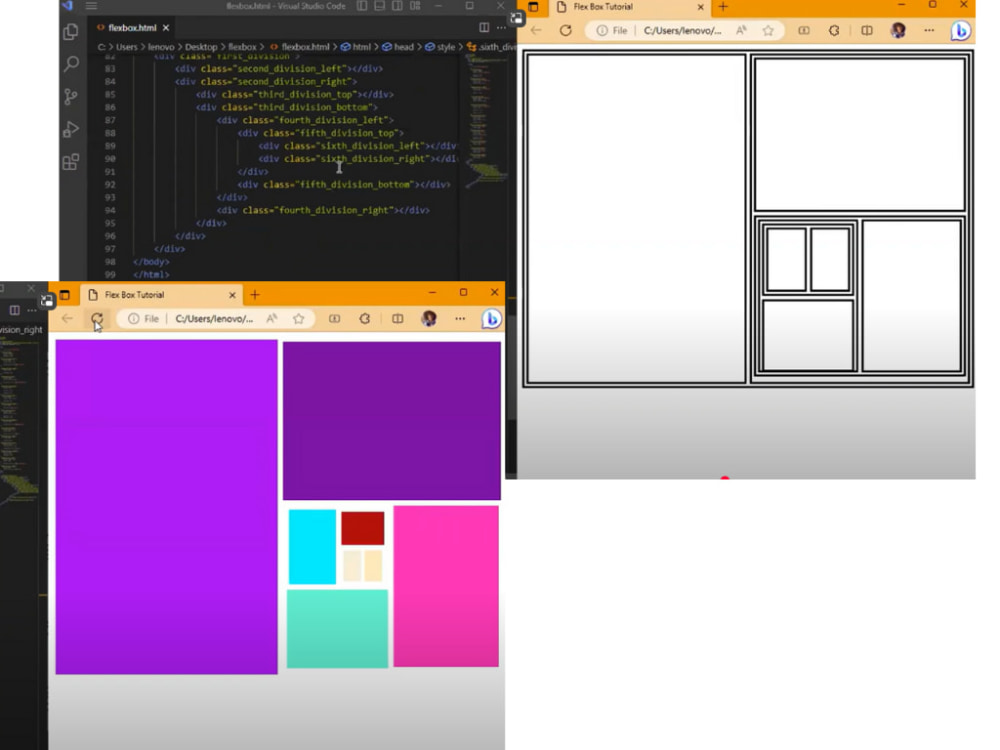Split the VS Code editor right

pyautogui.click(x=484, y=27)
